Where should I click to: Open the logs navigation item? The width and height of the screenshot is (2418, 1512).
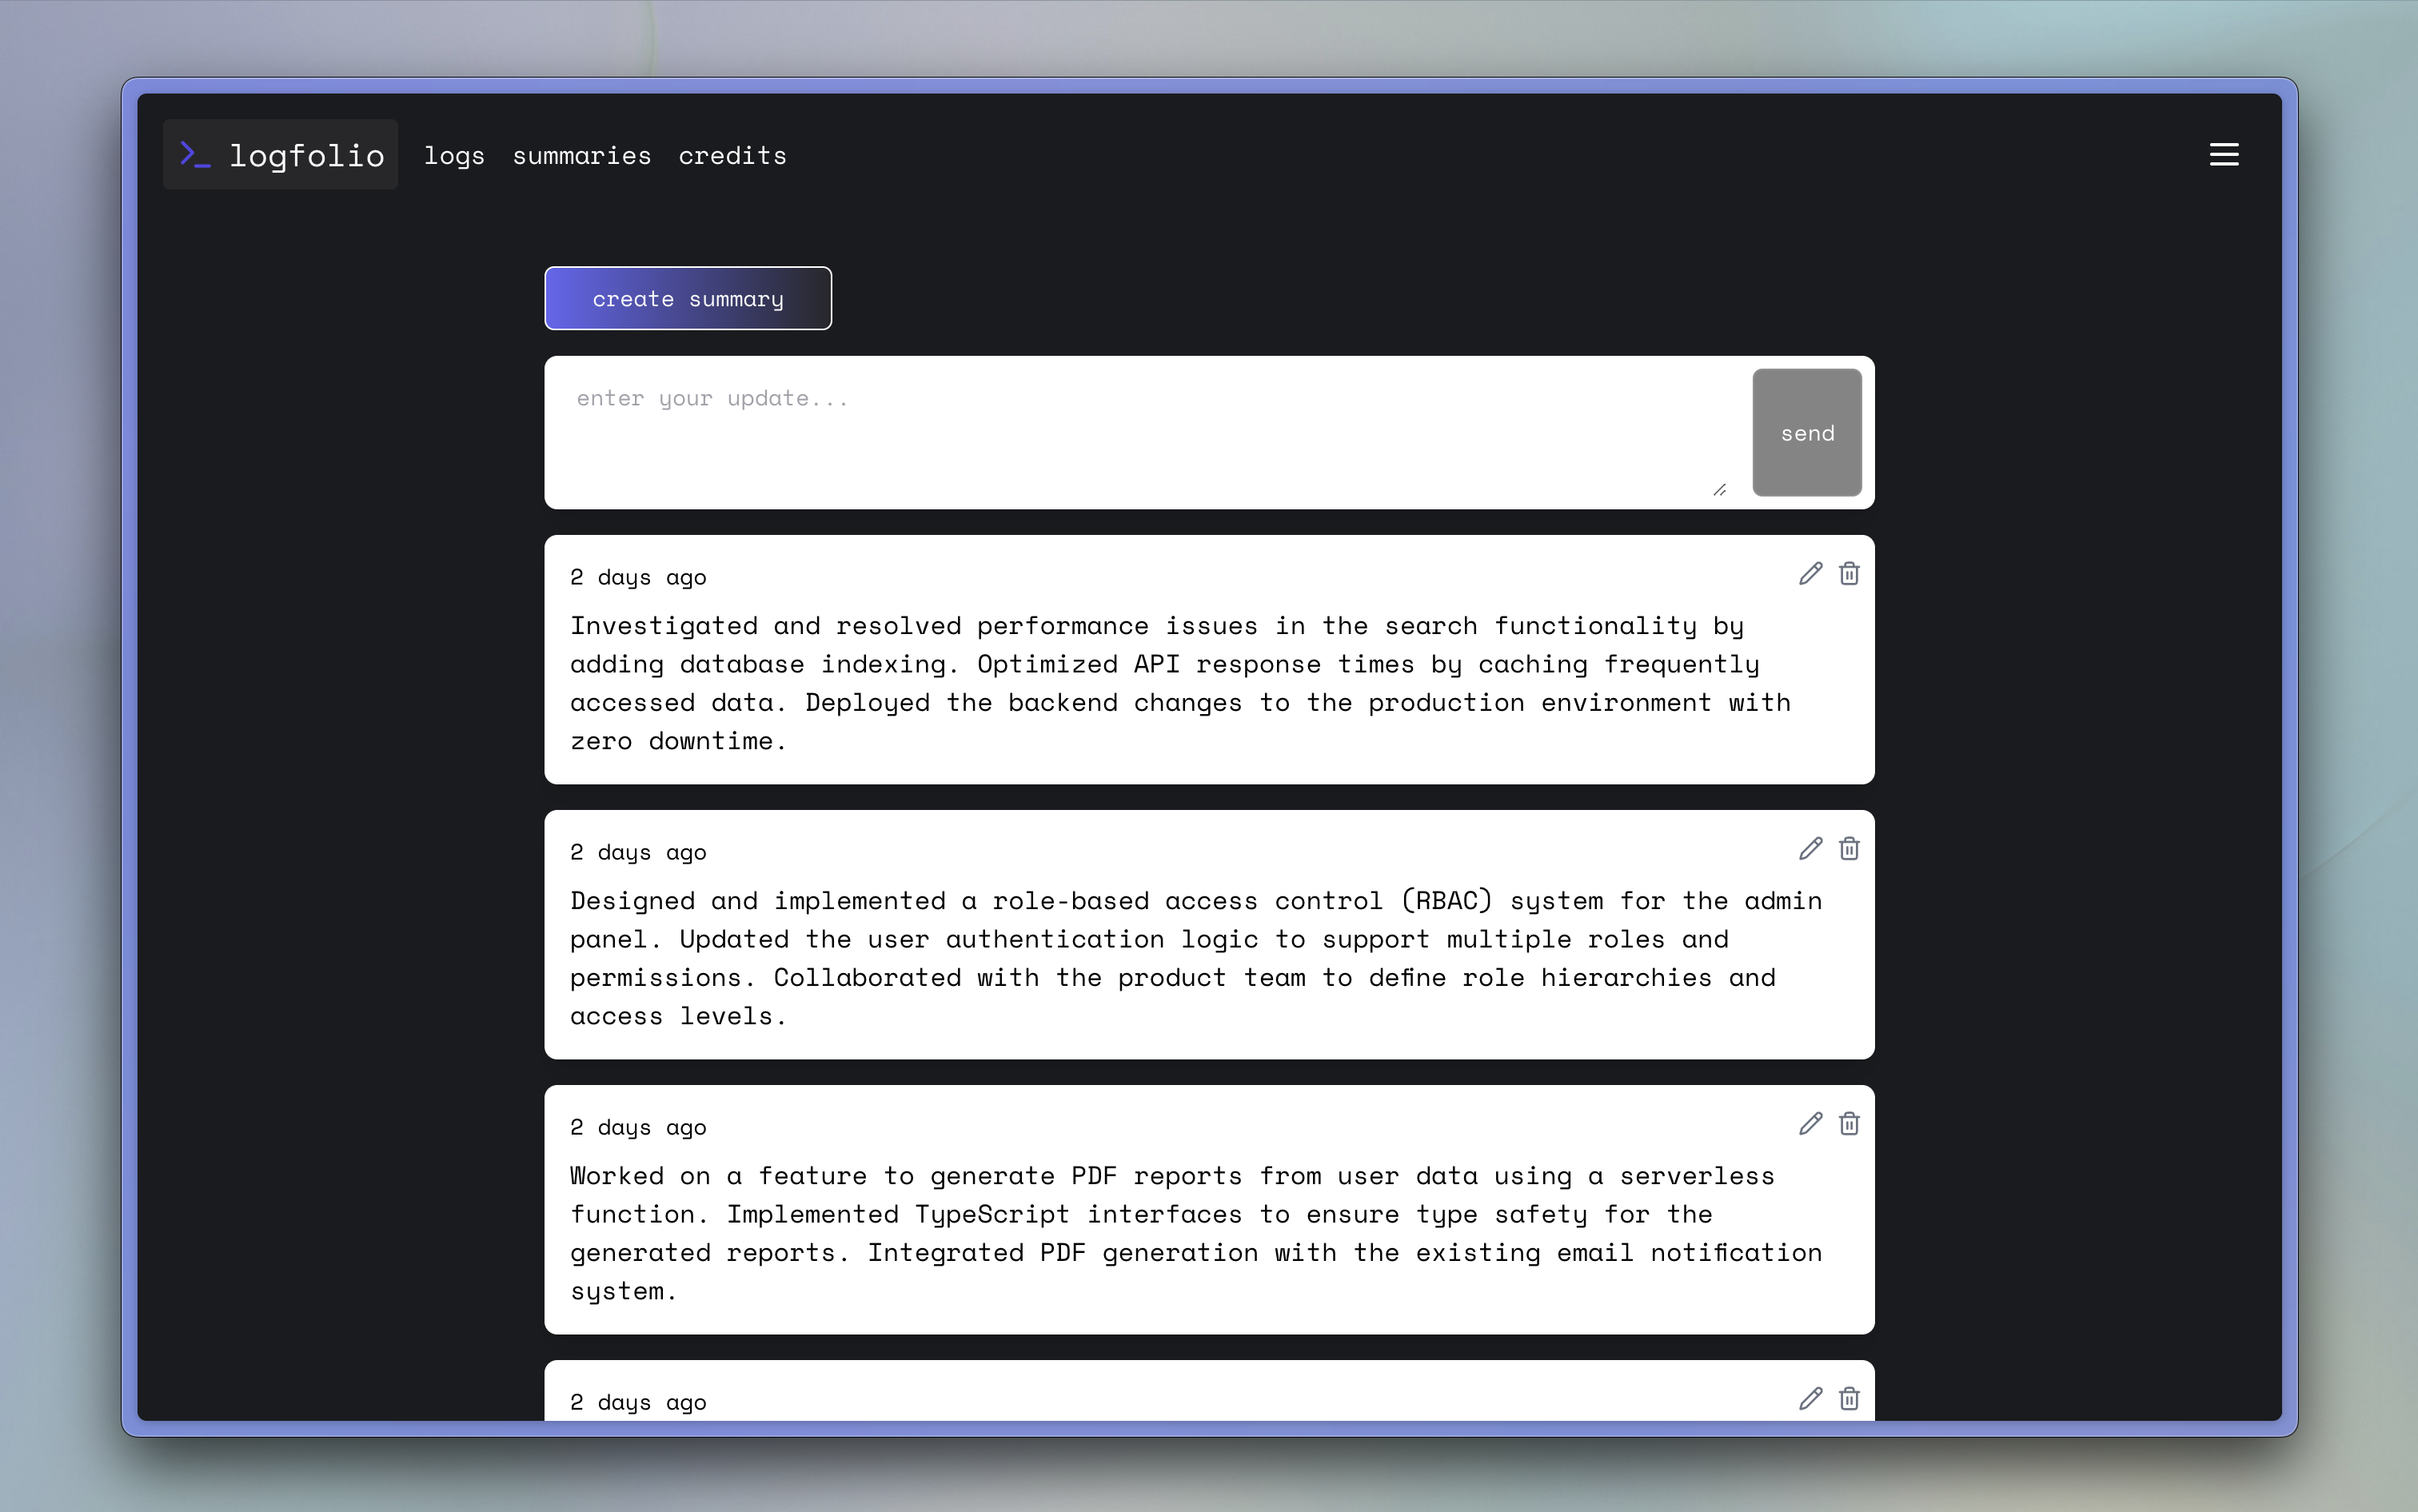tap(454, 156)
